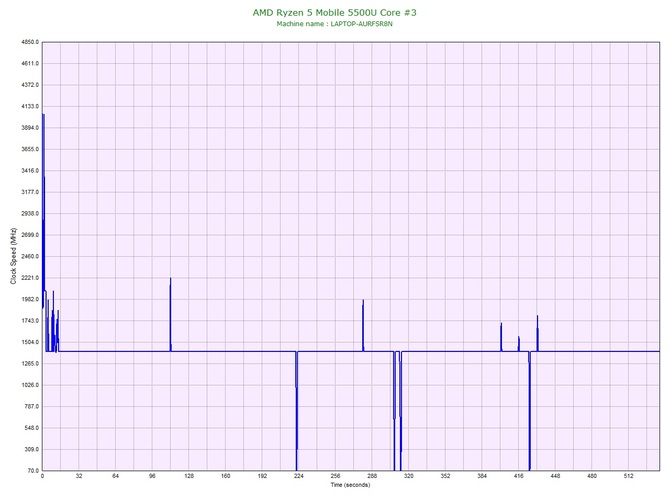670x502 pixels.
Task: Click the Clock Speed (MHz) axis label
Action: click(x=13, y=256)
